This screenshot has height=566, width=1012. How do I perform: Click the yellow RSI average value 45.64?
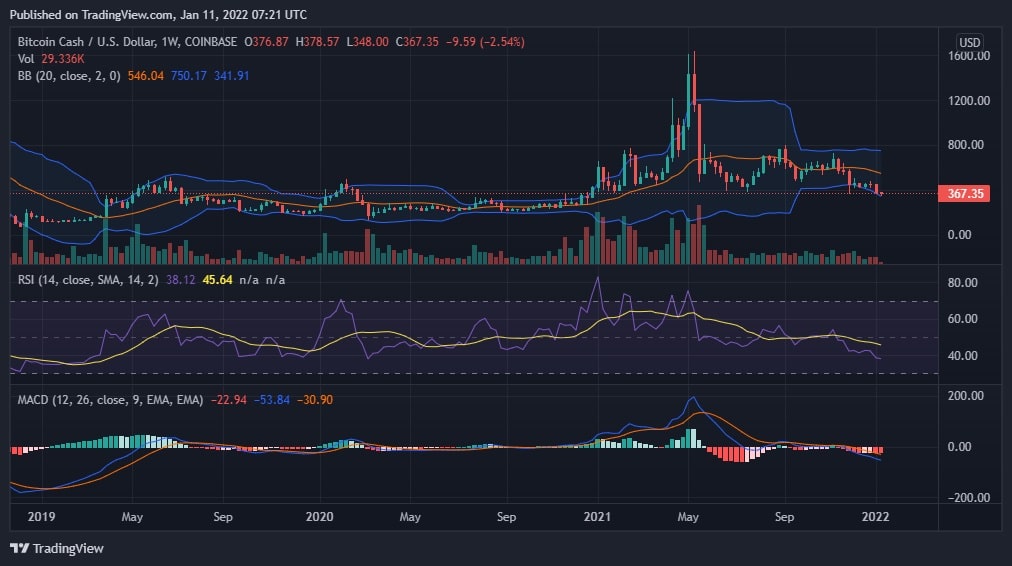coord(218,280)
